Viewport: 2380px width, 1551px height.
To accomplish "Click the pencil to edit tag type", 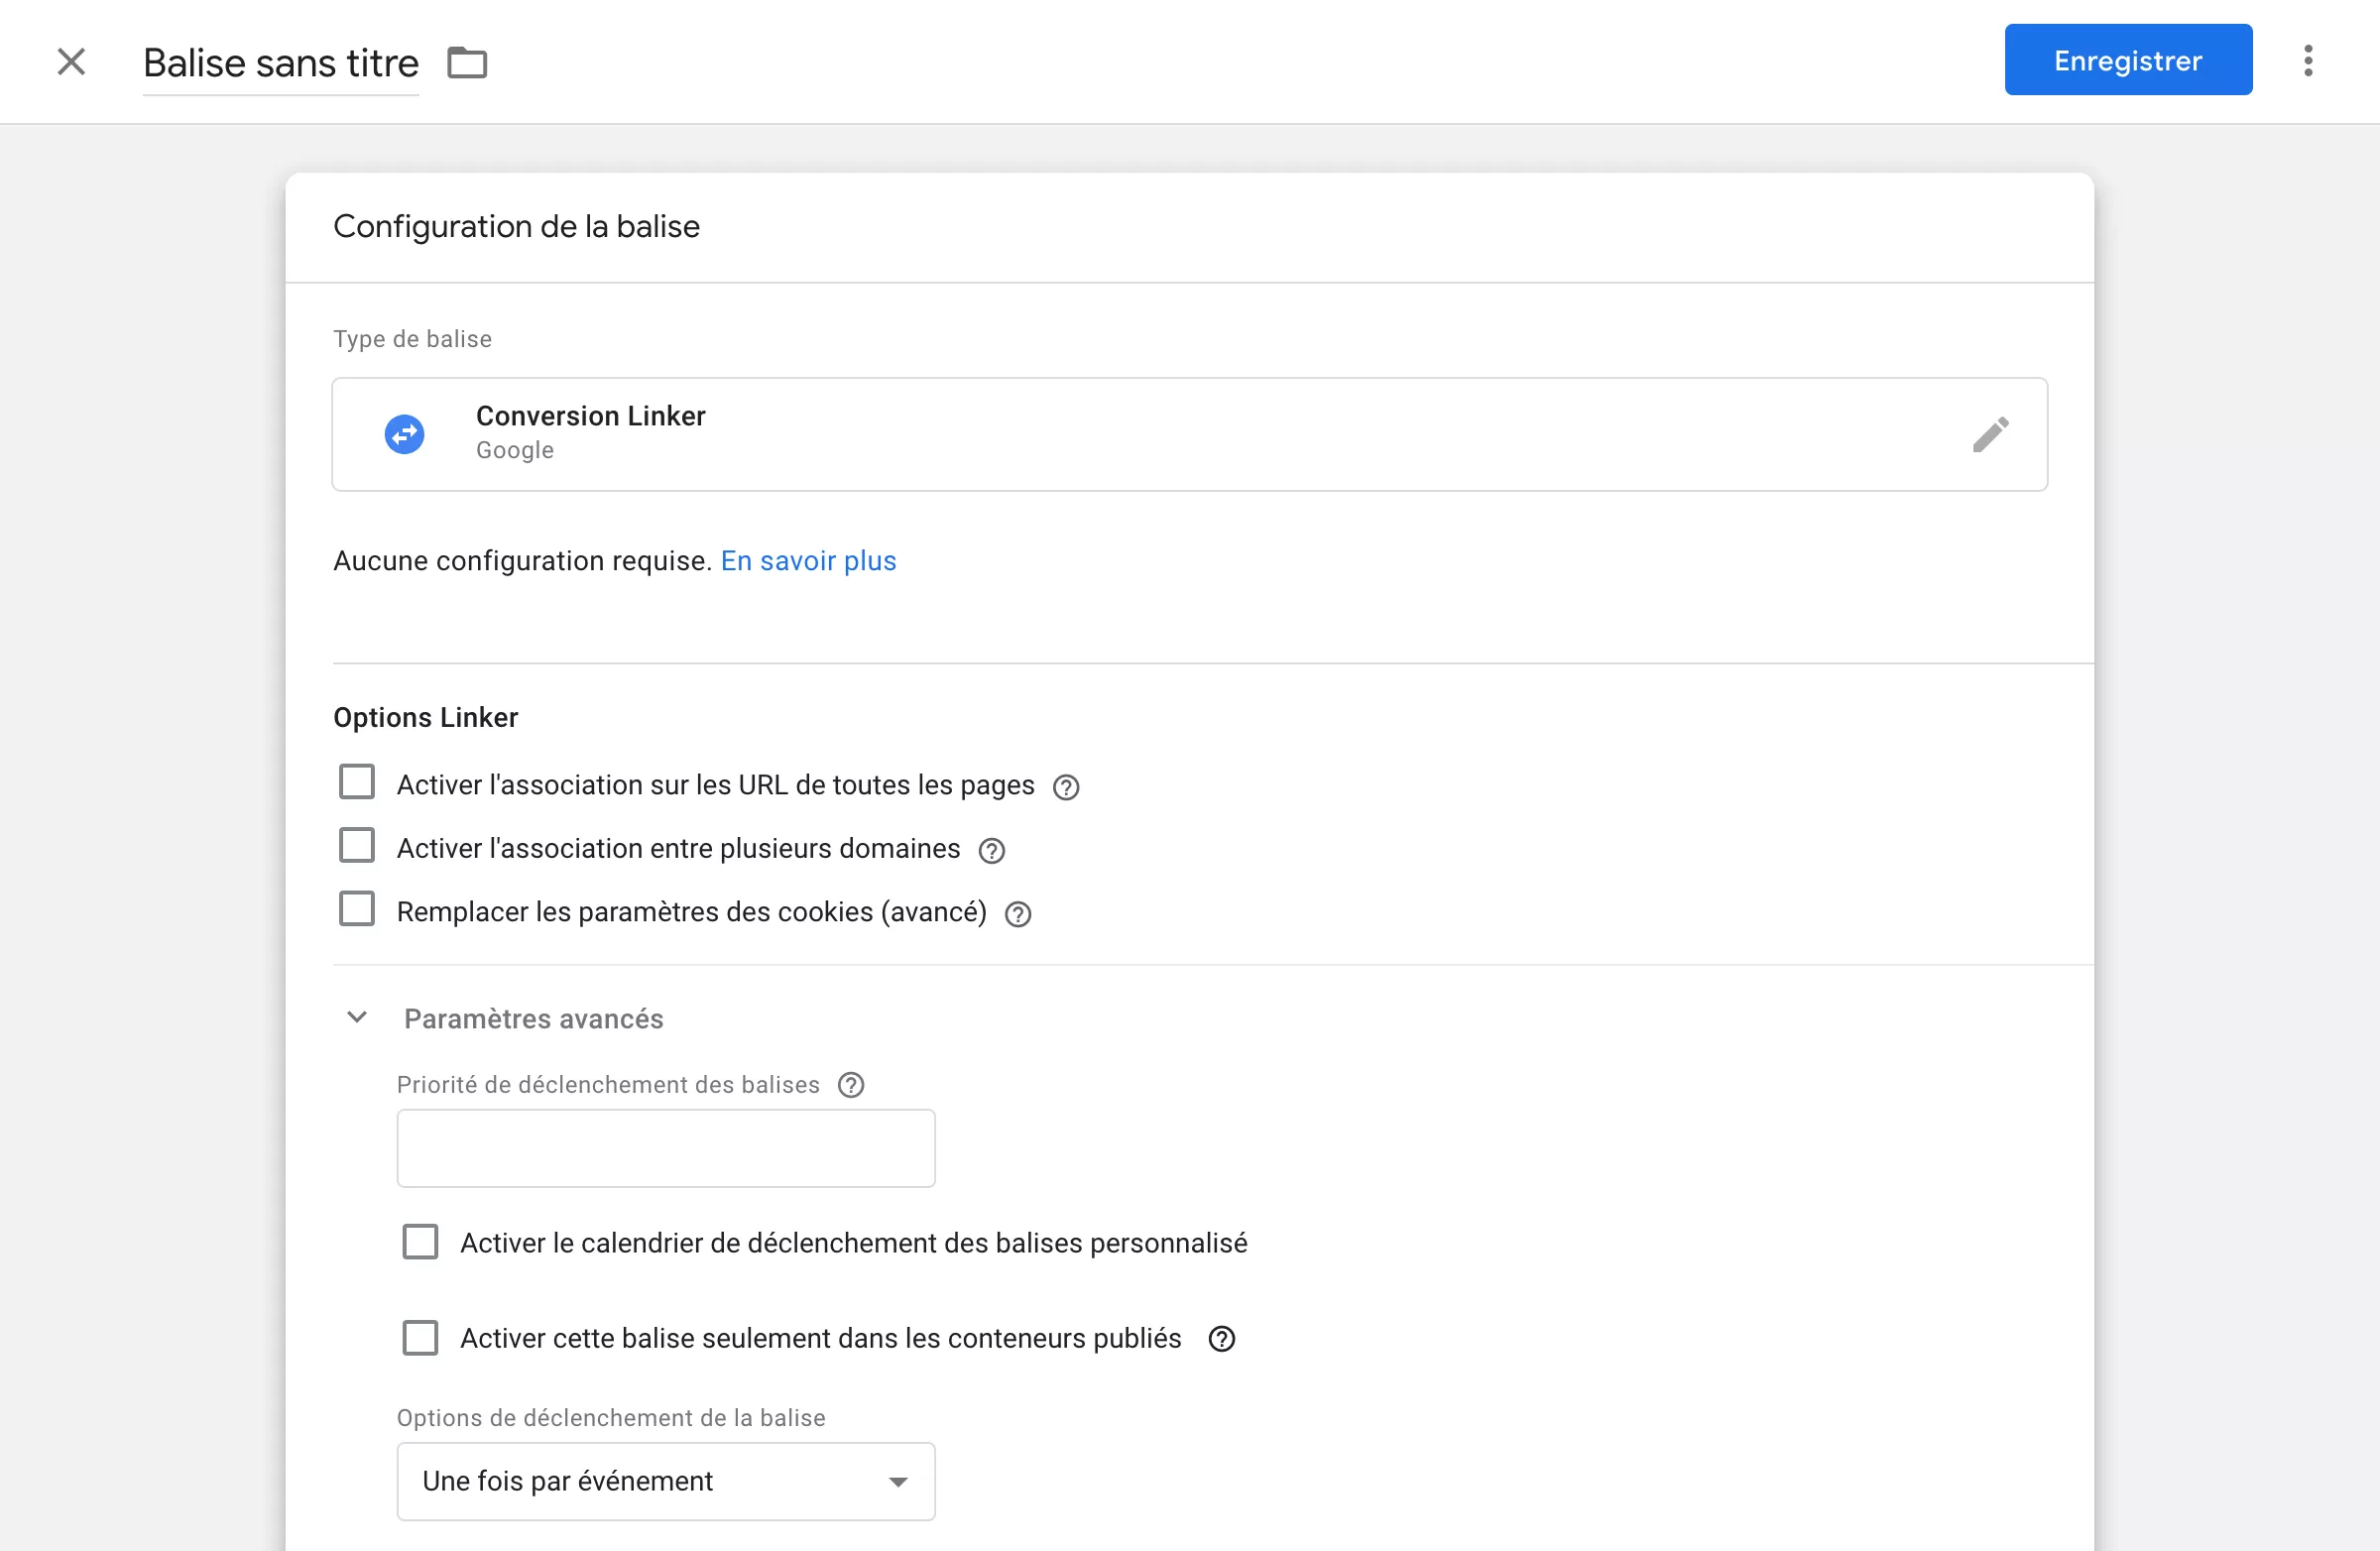I will click(x=1991, y=434).
